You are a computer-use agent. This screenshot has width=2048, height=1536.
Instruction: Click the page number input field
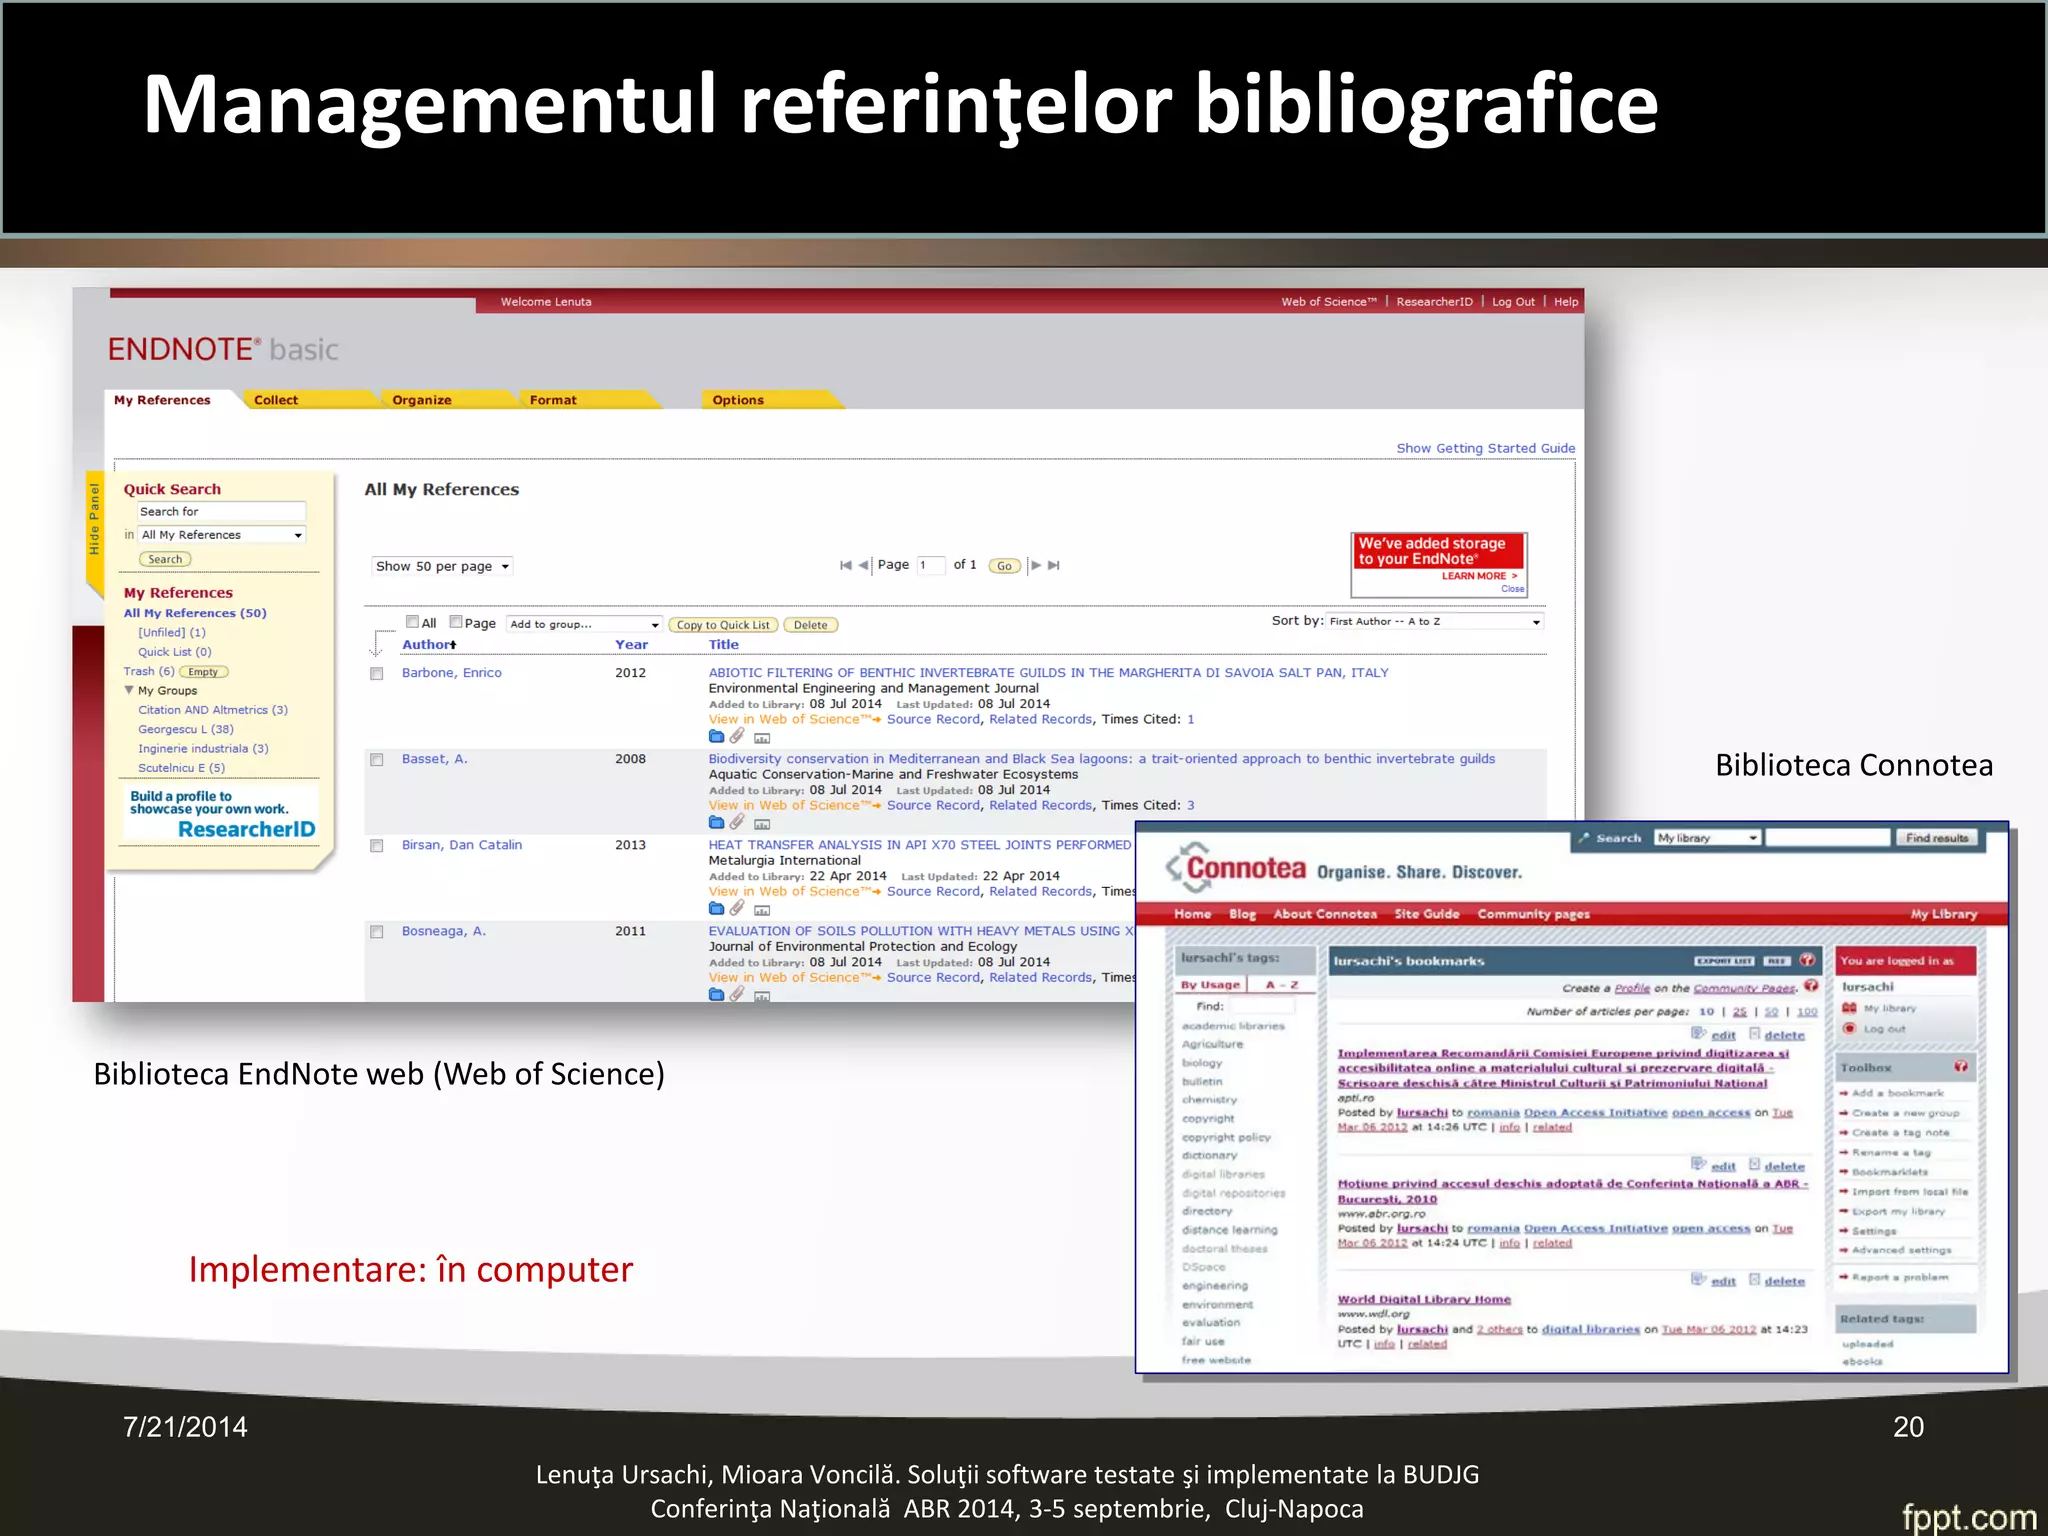931,565
